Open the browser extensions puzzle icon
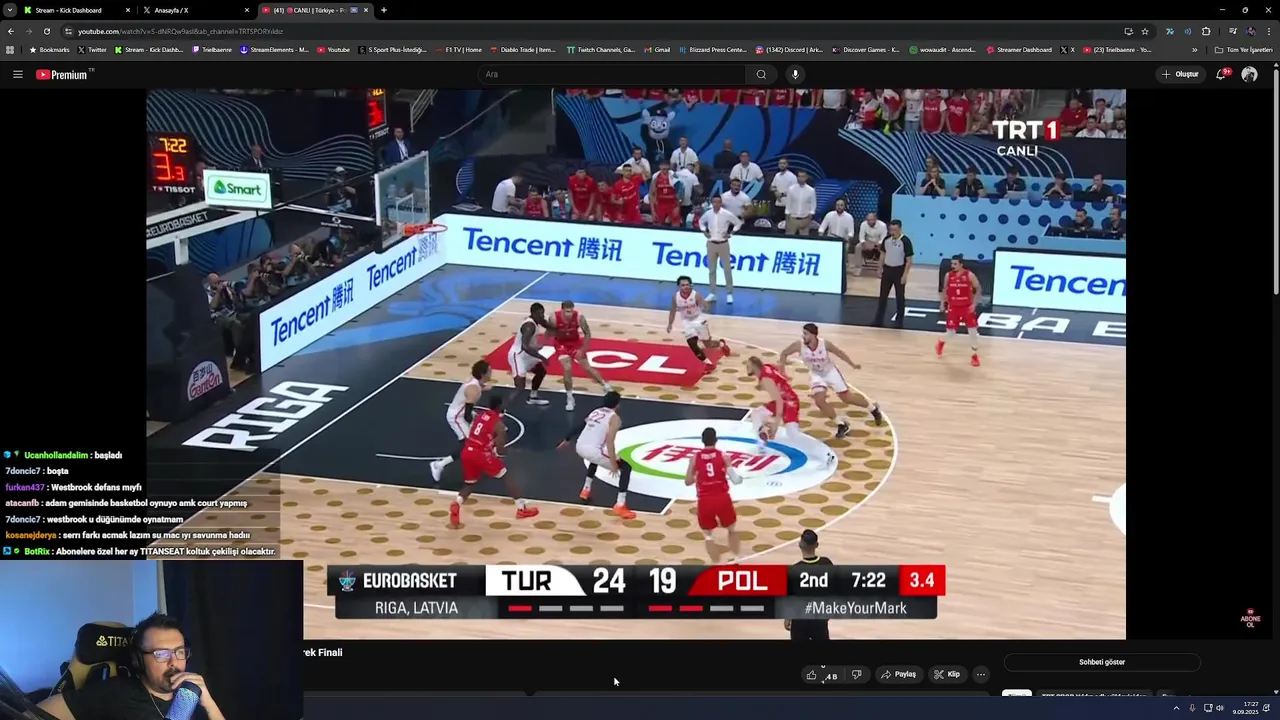The height and width of the screenshot is (720, 1280). [x=1206, y=31]
